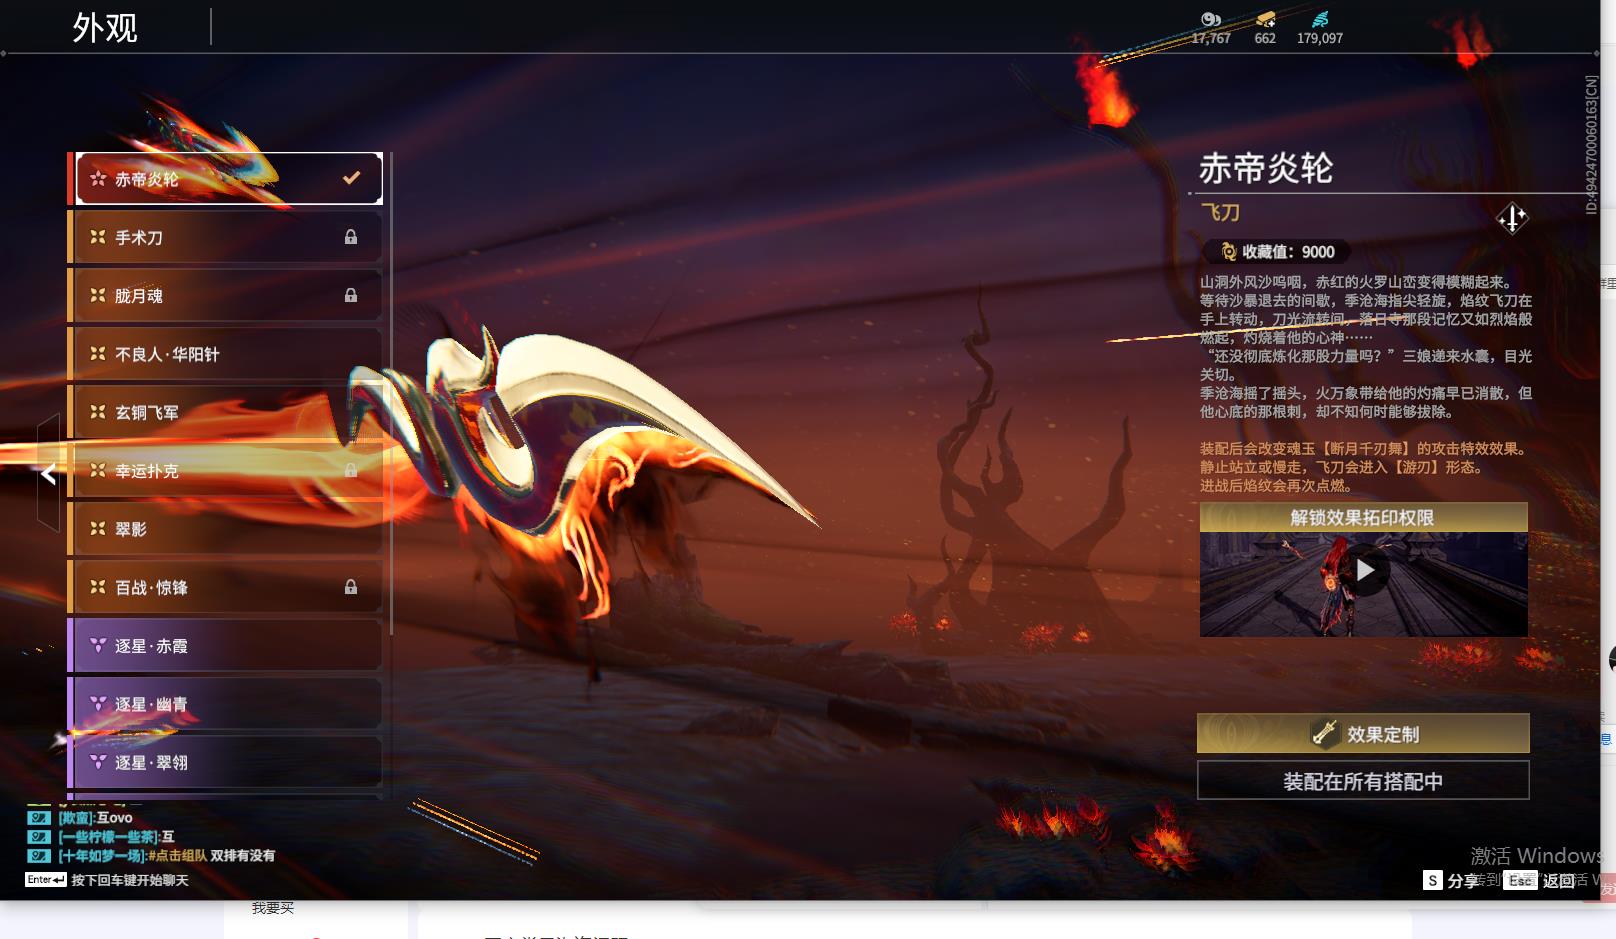Click the lock icon on 胧月魂
The image size is (1616, 939).
click(351, 295)
